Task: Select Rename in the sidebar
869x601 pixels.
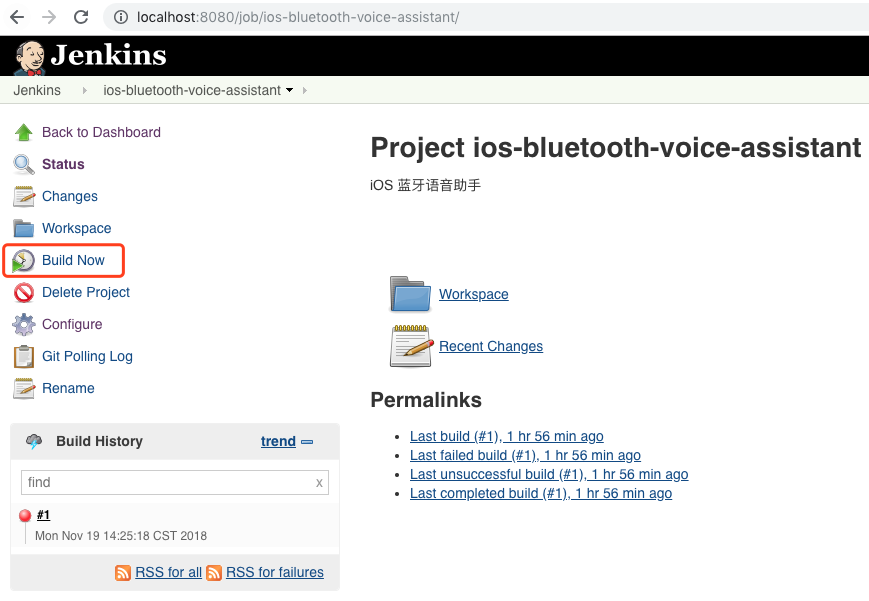Action: tap(68, 389)
